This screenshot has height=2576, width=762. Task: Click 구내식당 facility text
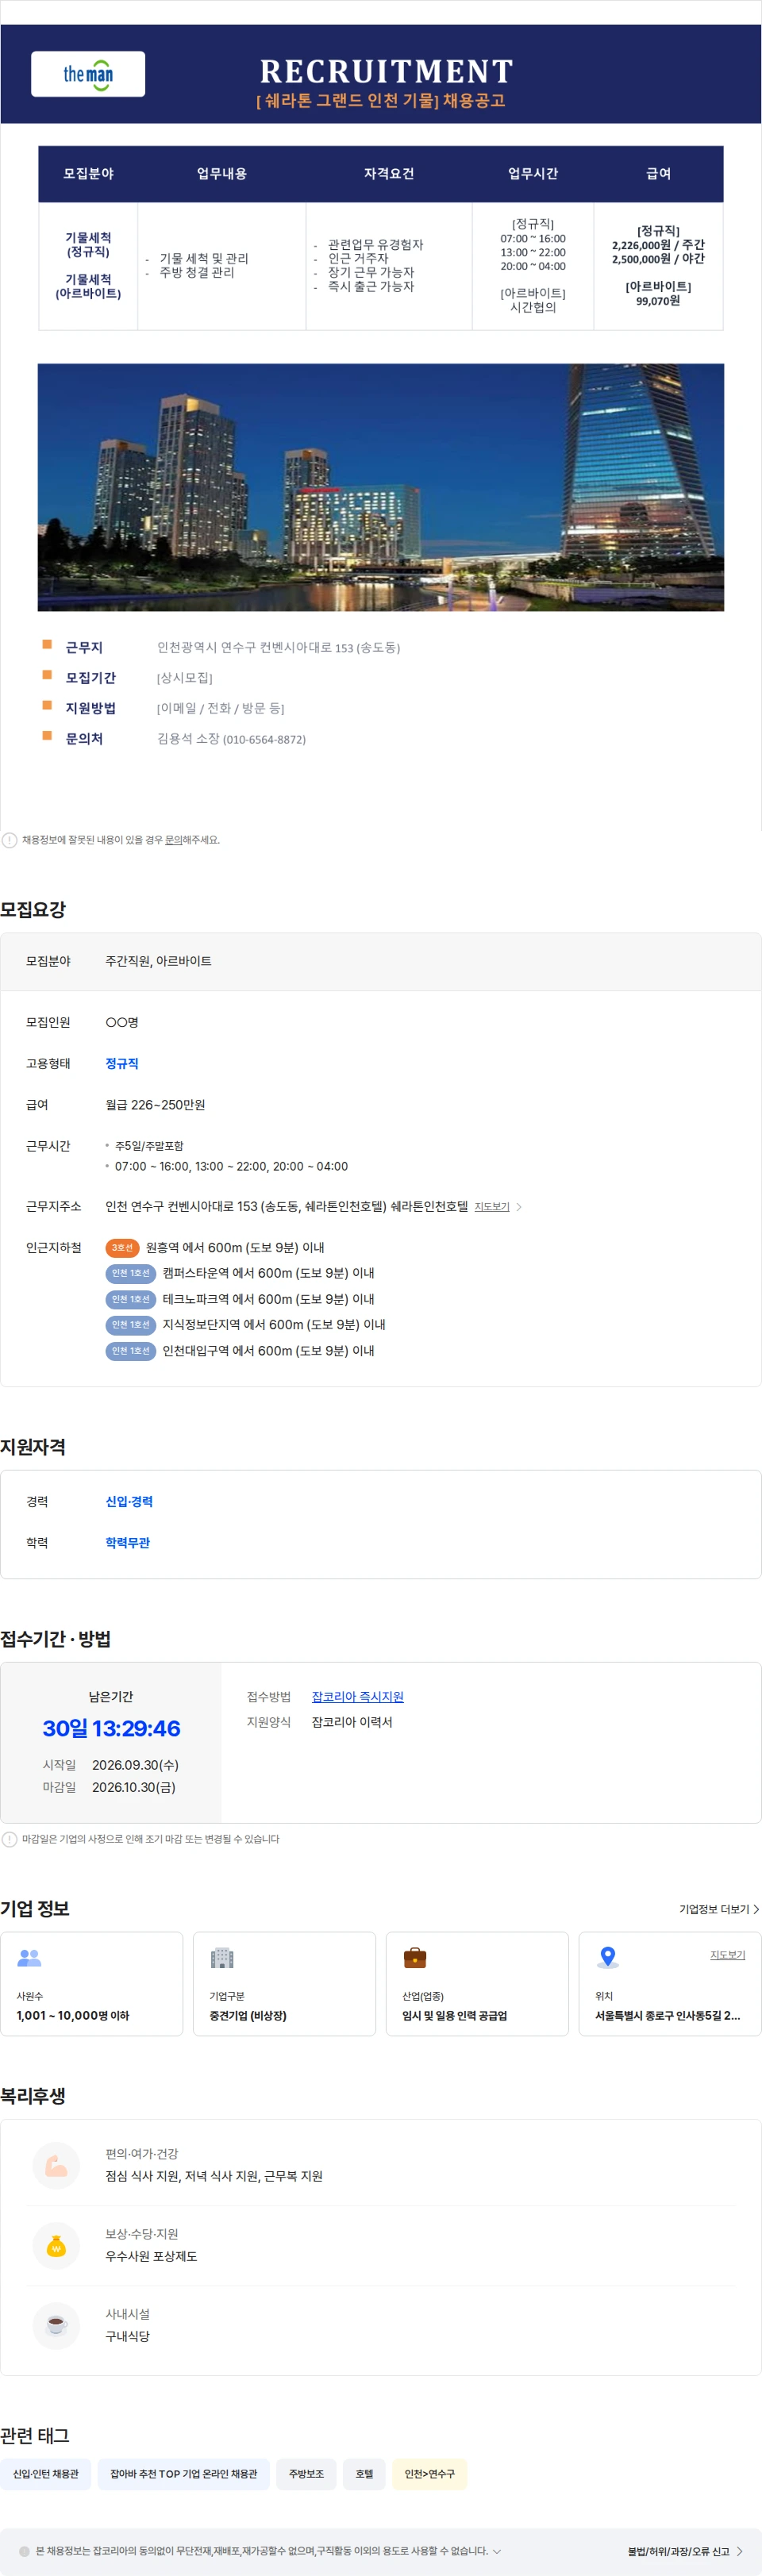pos(128,2337)
